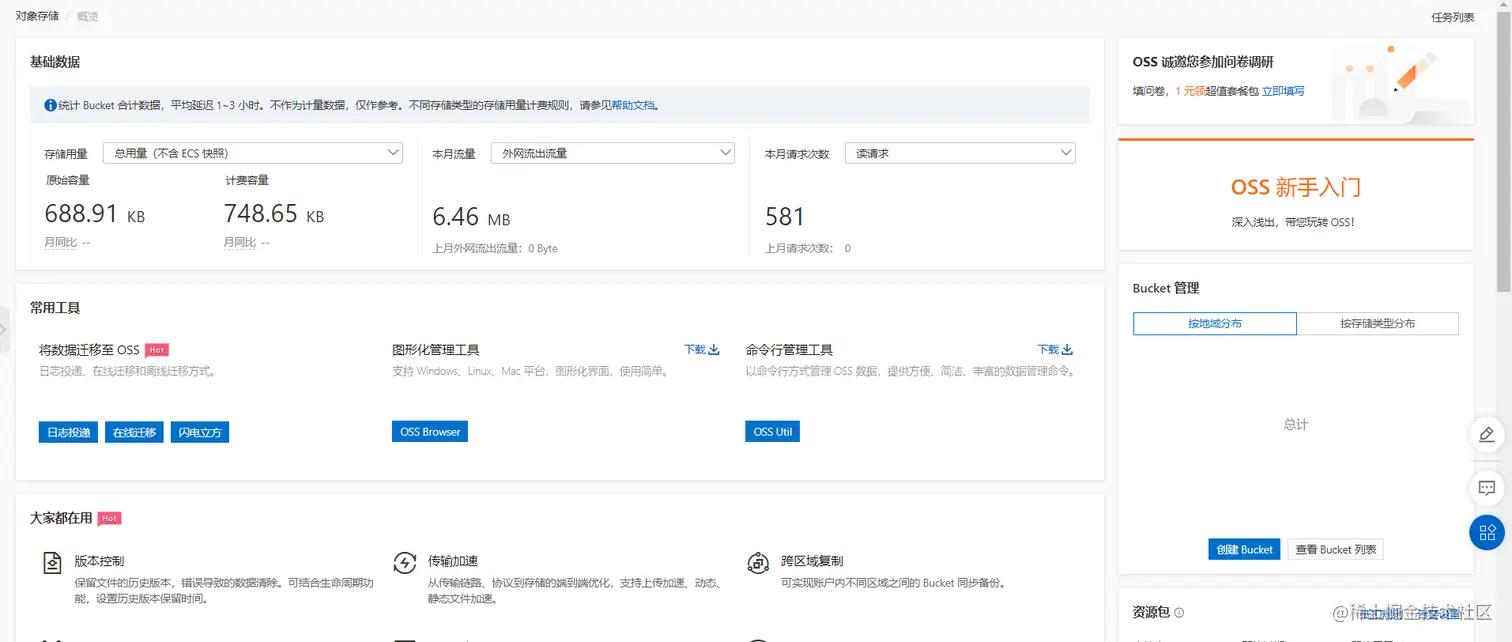The width and height of the screenshot is (1512, 642).
Task: Open the 帮助文档 help link
Action: pos(634,105)
